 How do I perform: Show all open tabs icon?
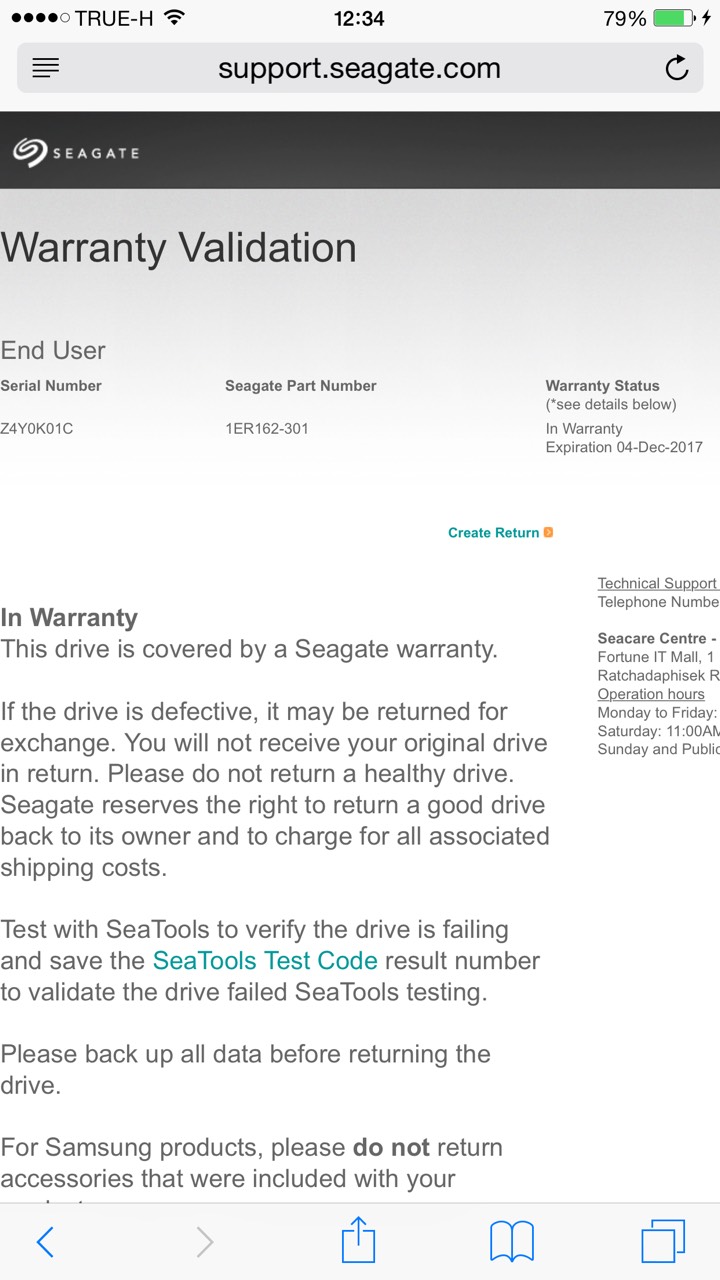click(662, 1242)
